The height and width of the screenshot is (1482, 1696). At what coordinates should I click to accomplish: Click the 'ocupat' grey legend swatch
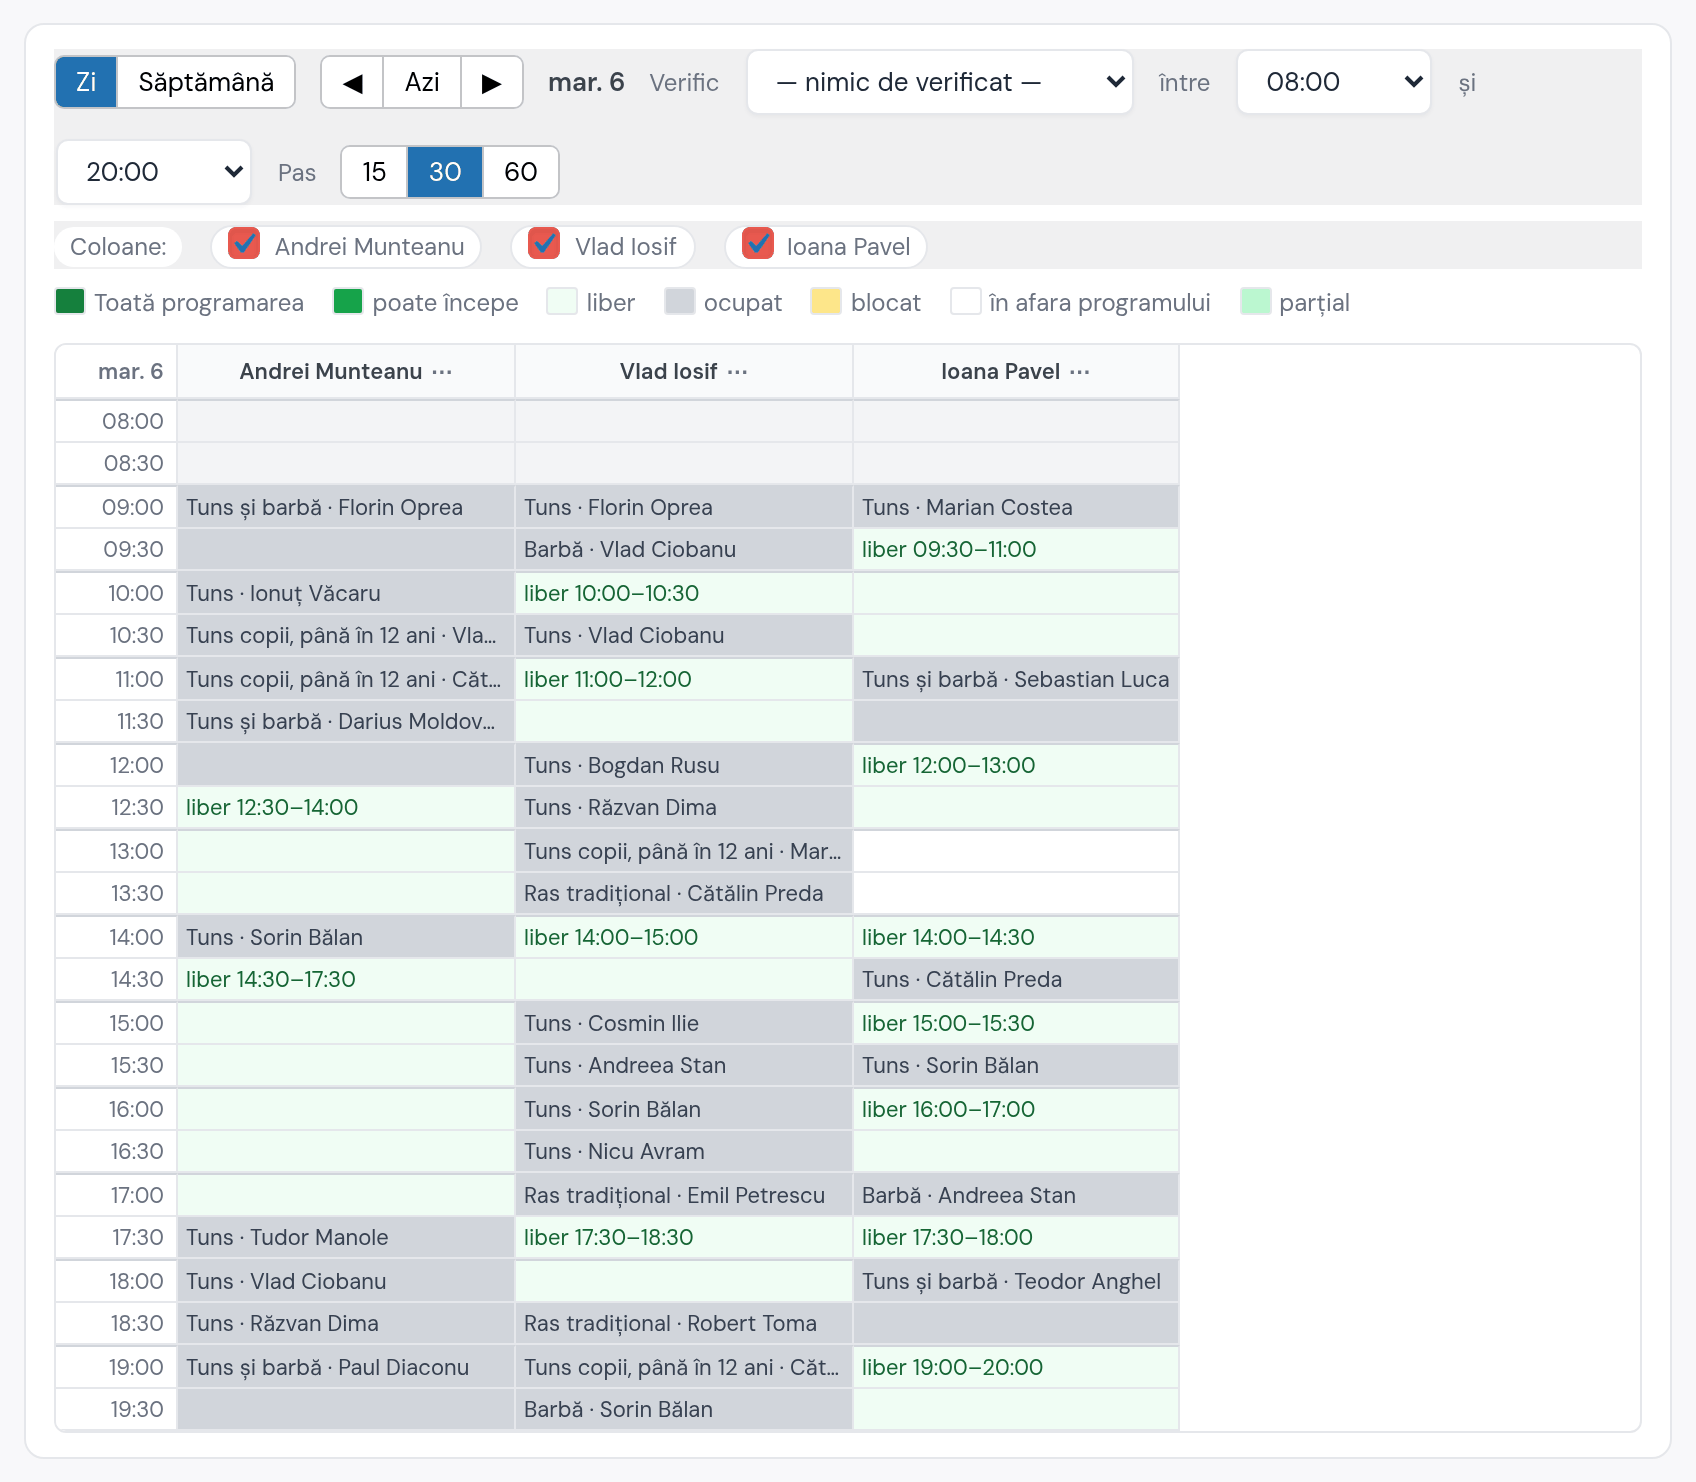coord(680,301)
